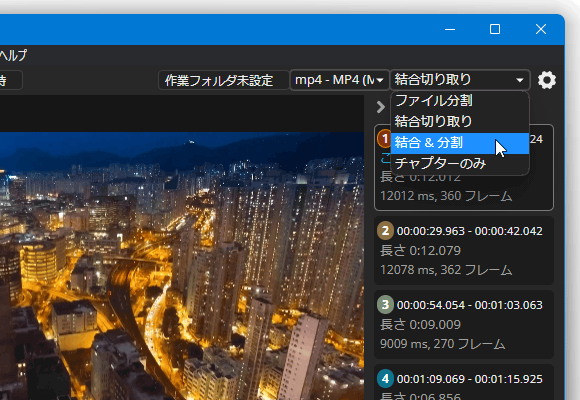
Task: Open the 結合切り取り mode combo box
Action: (x=460, y=80)
